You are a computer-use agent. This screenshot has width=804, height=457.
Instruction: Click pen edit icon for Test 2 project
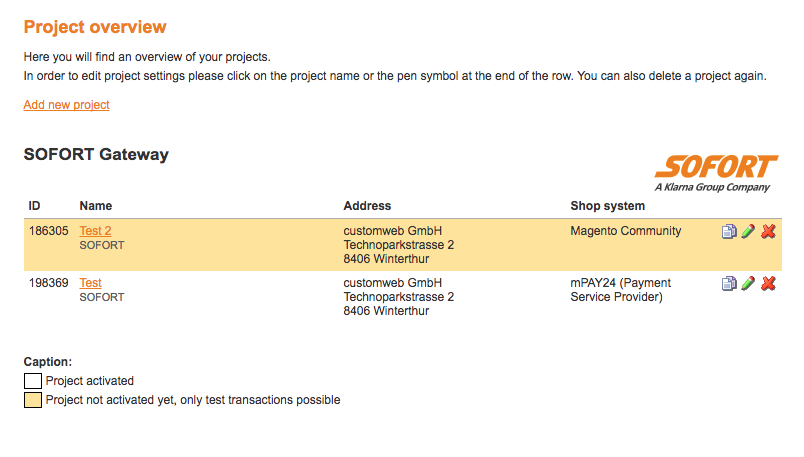(748, 231)
